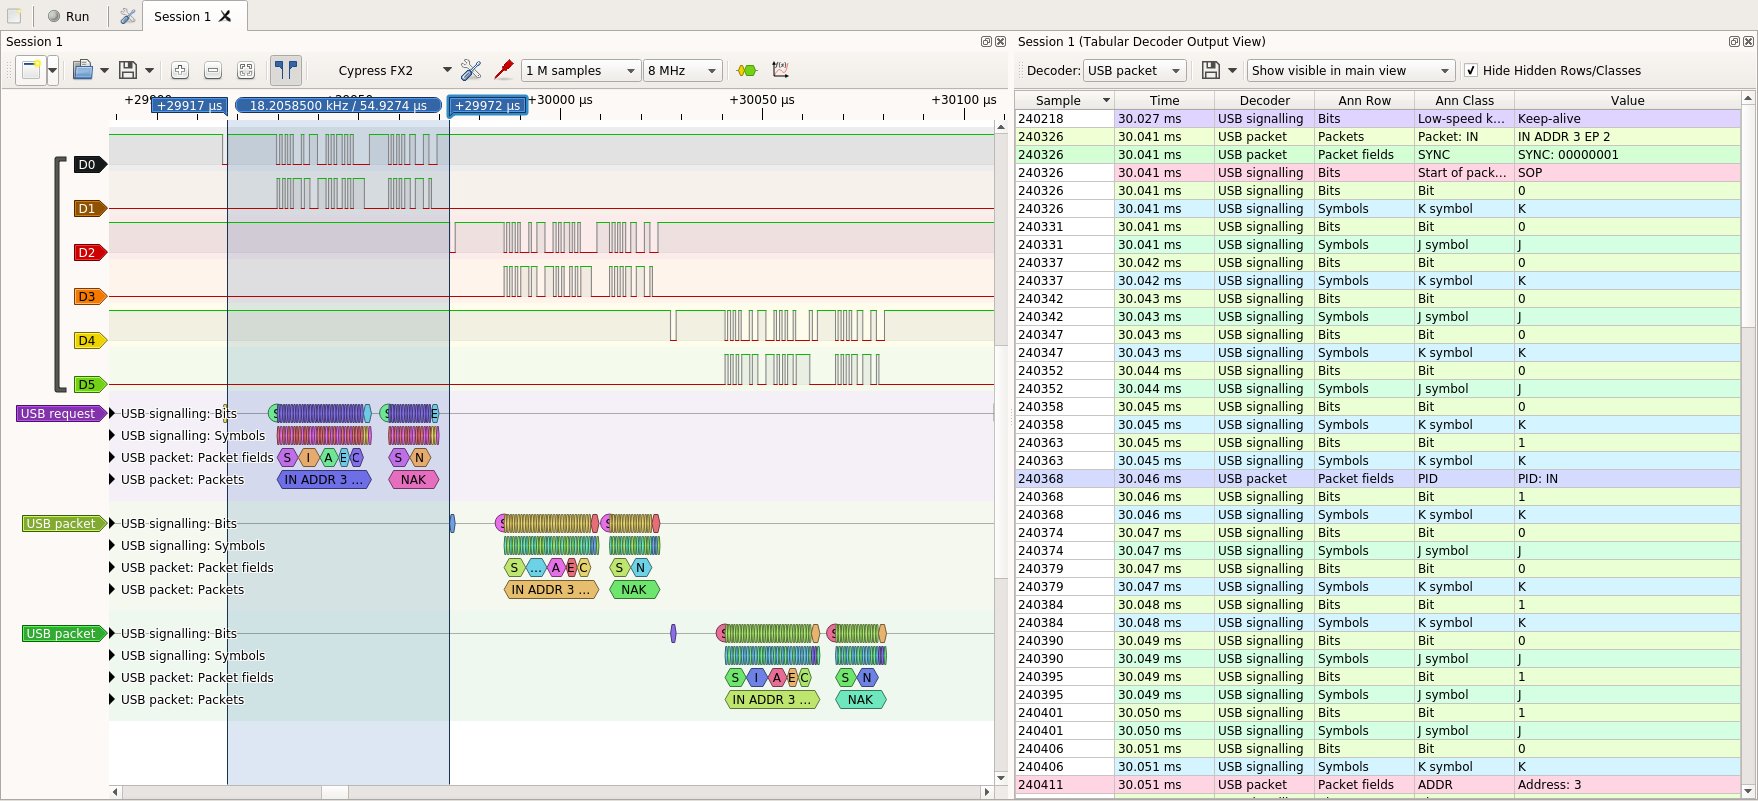Screen dimensions: 1758x801
Task: Click the Ann Class column header
Action: (1464, 100)
